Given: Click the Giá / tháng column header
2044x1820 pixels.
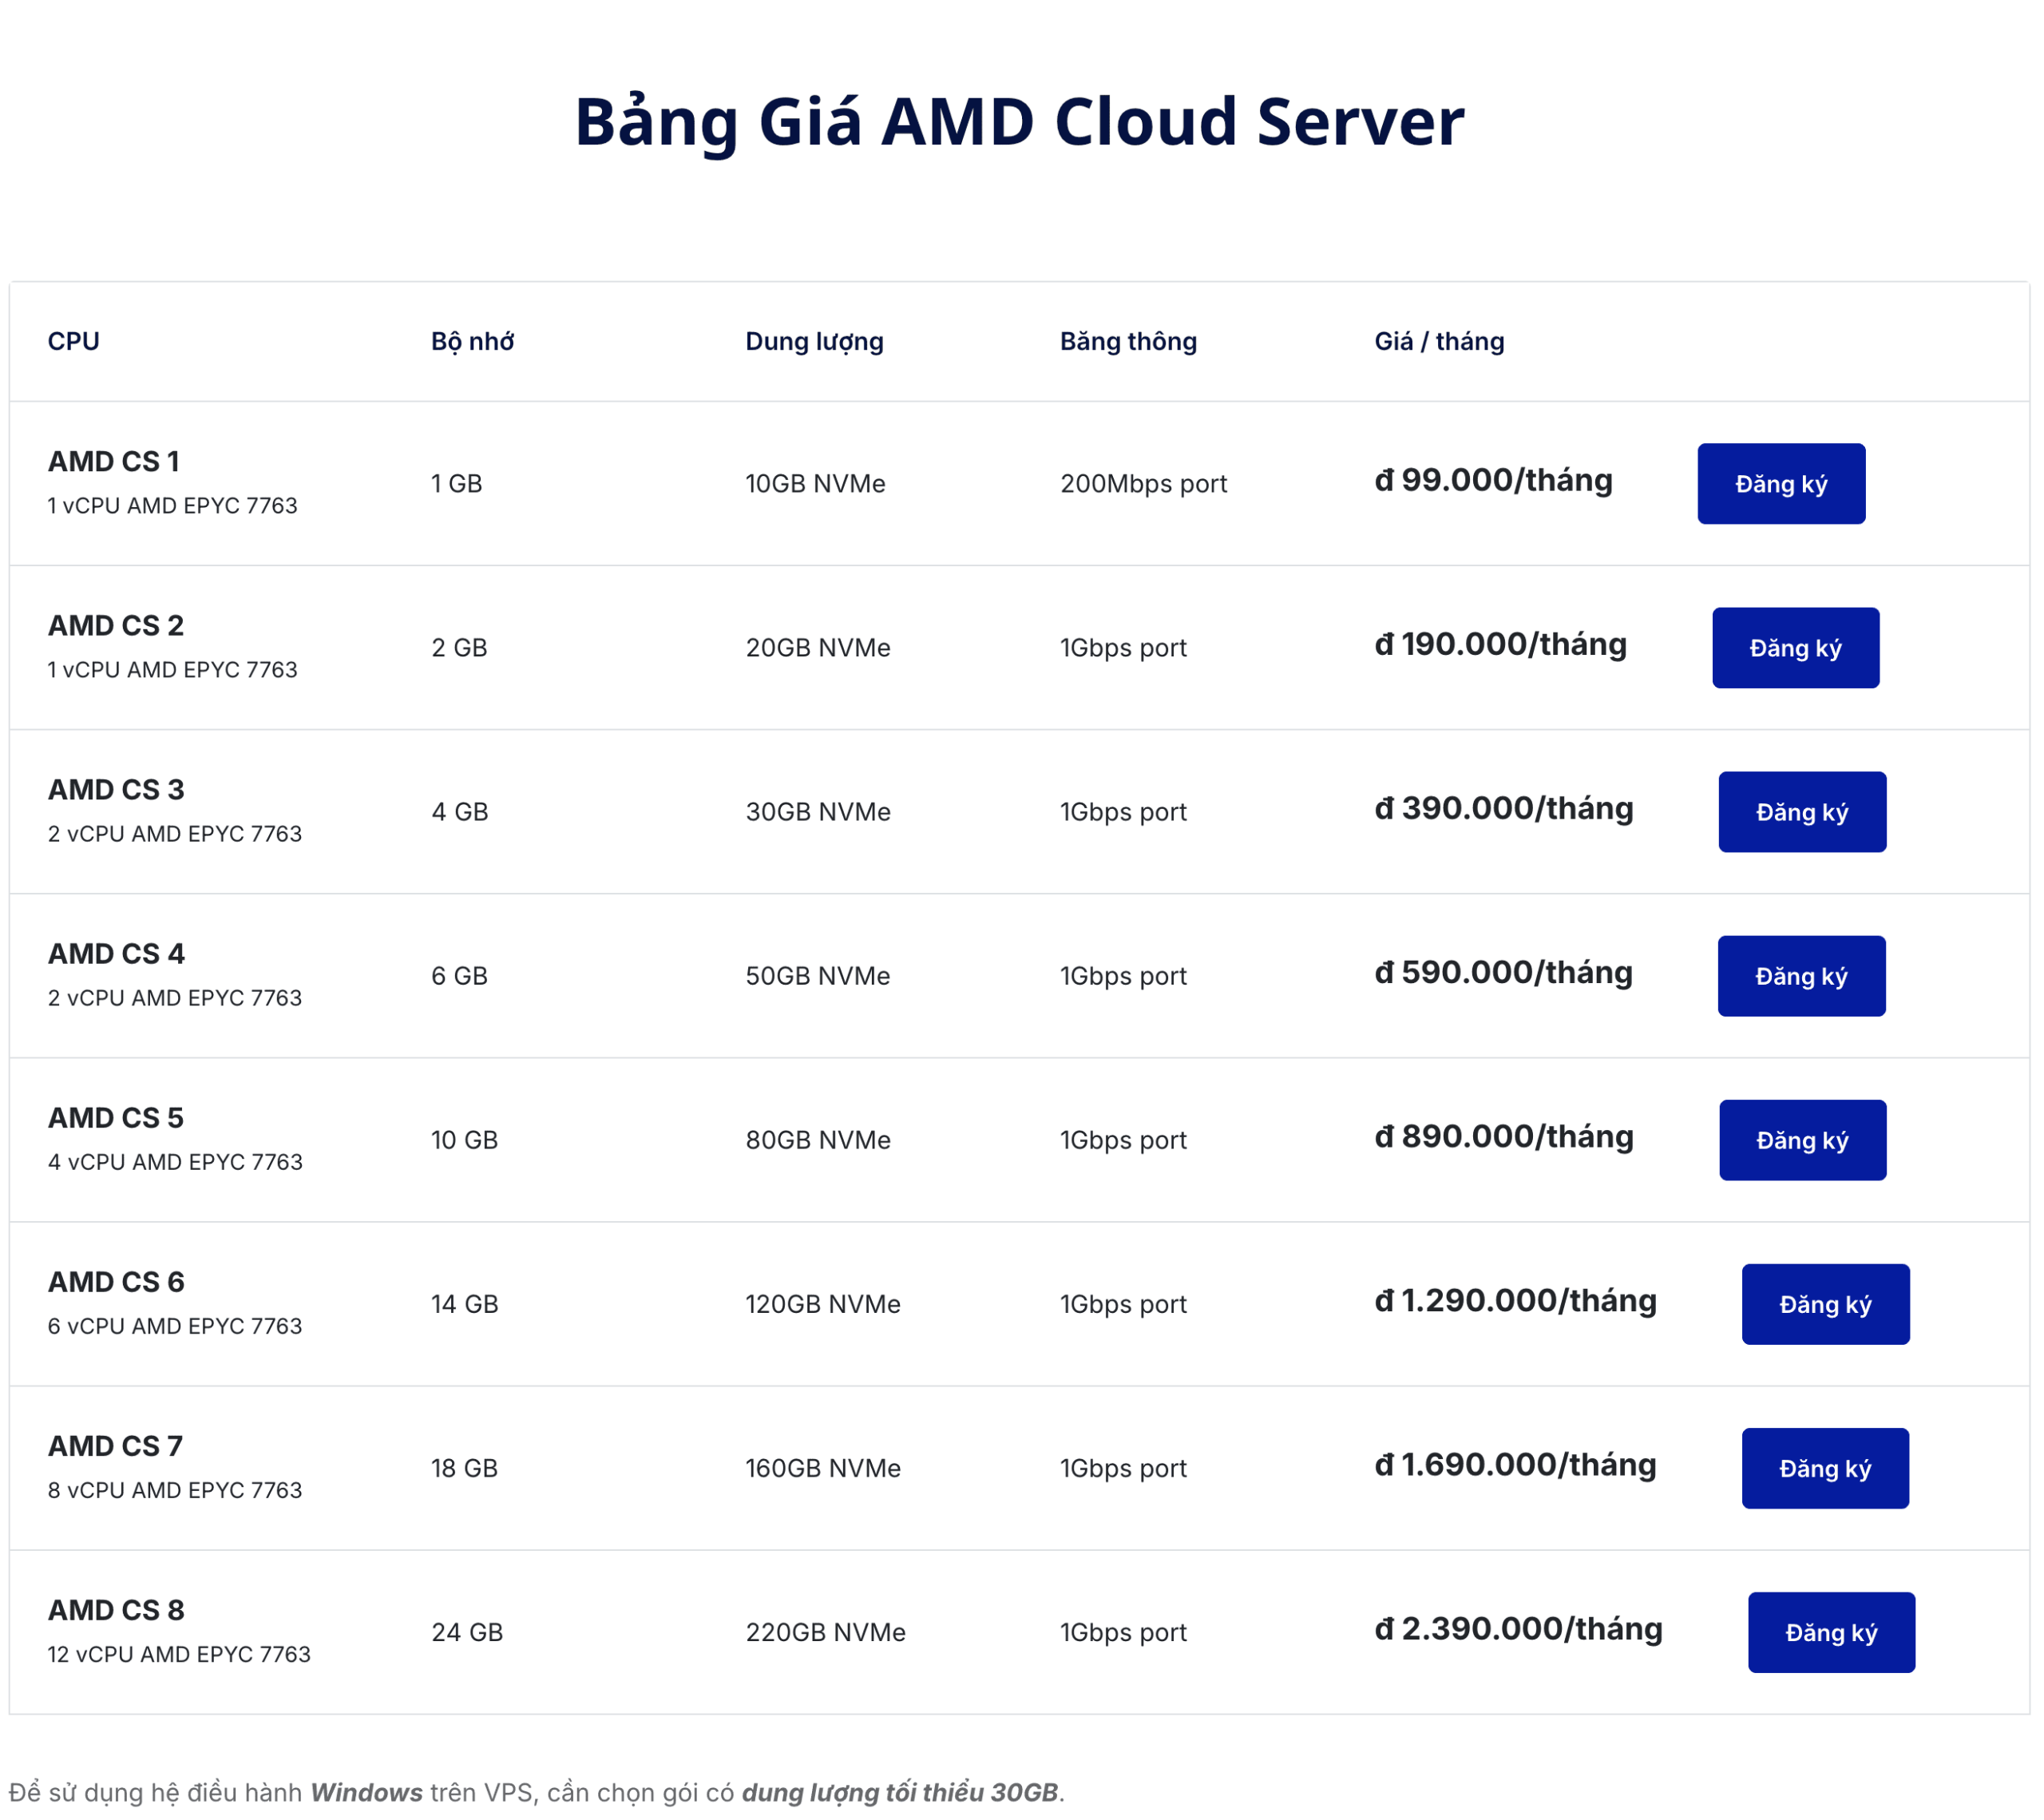Looking at the screenshot, I should tap(1438, 341).
